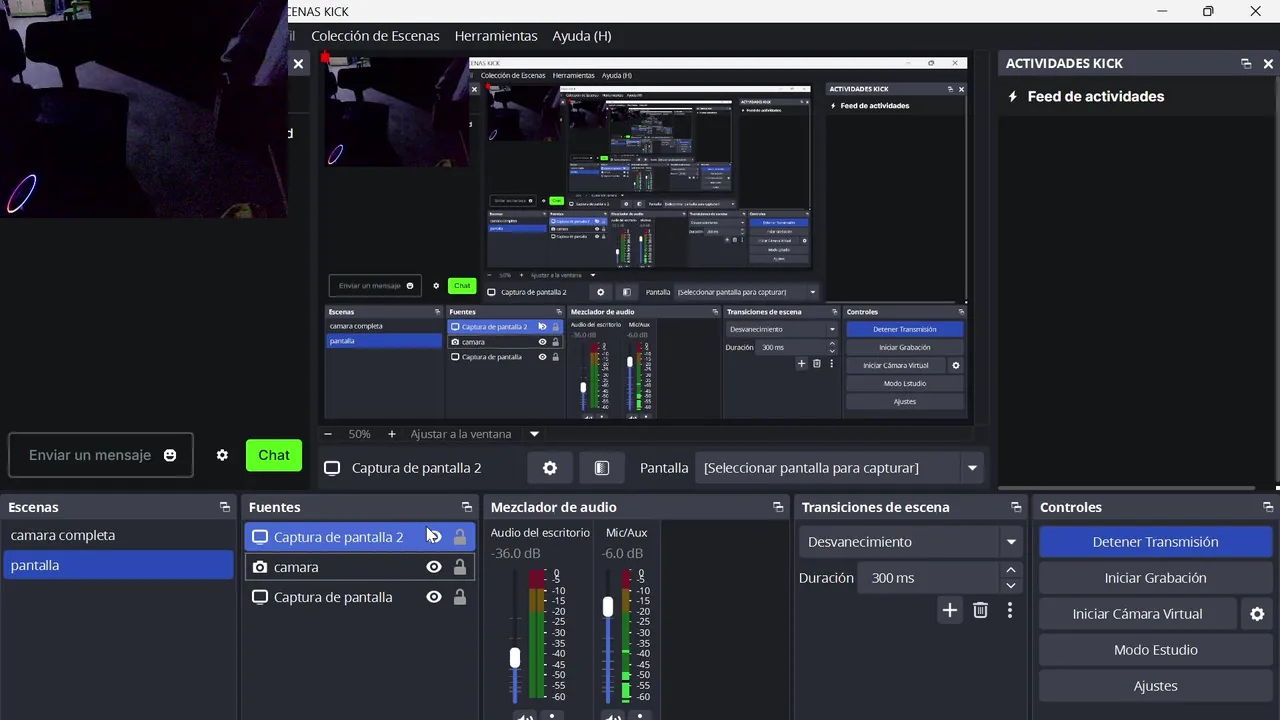The height and width of the screenshot is (720, 1280).
Task: Click the lightning bolt Feed icon
Action: tap(1013, 97)
